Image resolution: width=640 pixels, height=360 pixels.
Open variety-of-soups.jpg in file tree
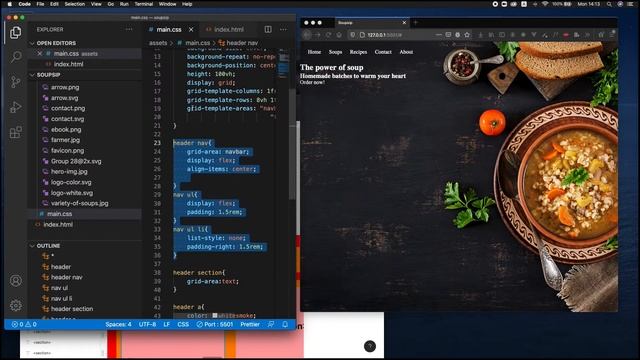pyautogui.click(x=80, y=203)
